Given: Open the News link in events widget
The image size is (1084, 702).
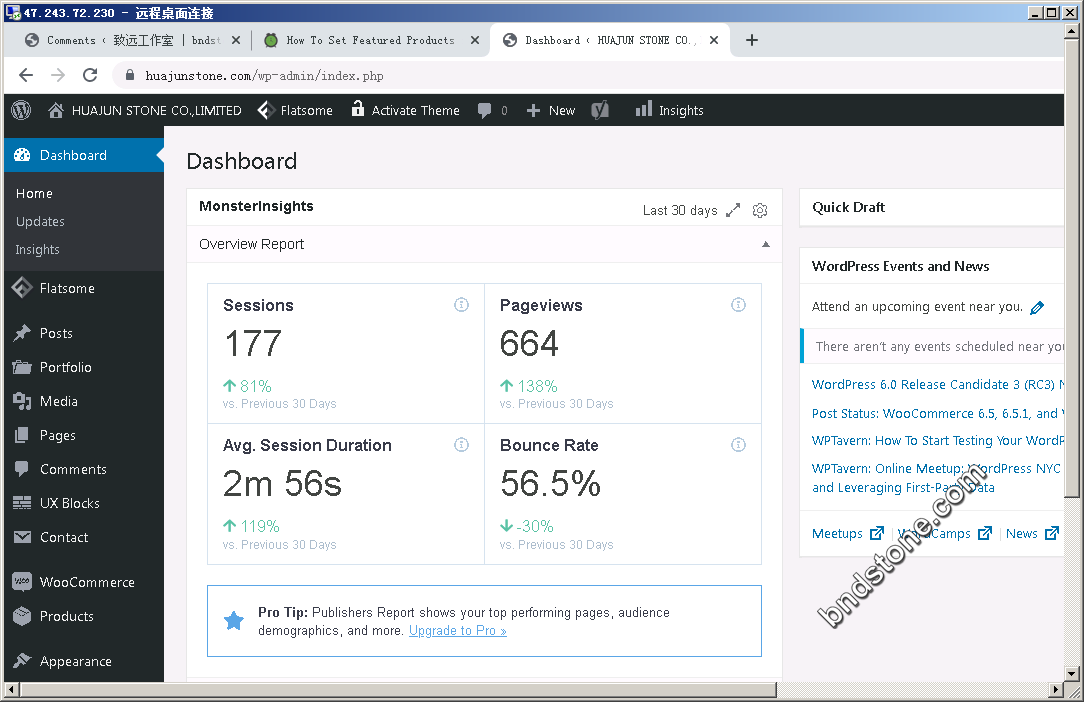Looking at the screenshot, I should 1032,533.
